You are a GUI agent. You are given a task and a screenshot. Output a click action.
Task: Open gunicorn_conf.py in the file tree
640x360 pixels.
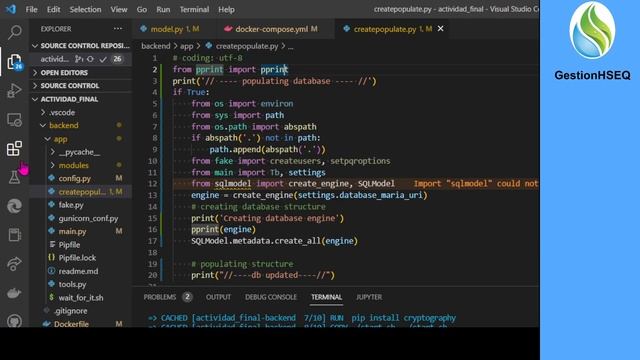click(x=88, y=218)
